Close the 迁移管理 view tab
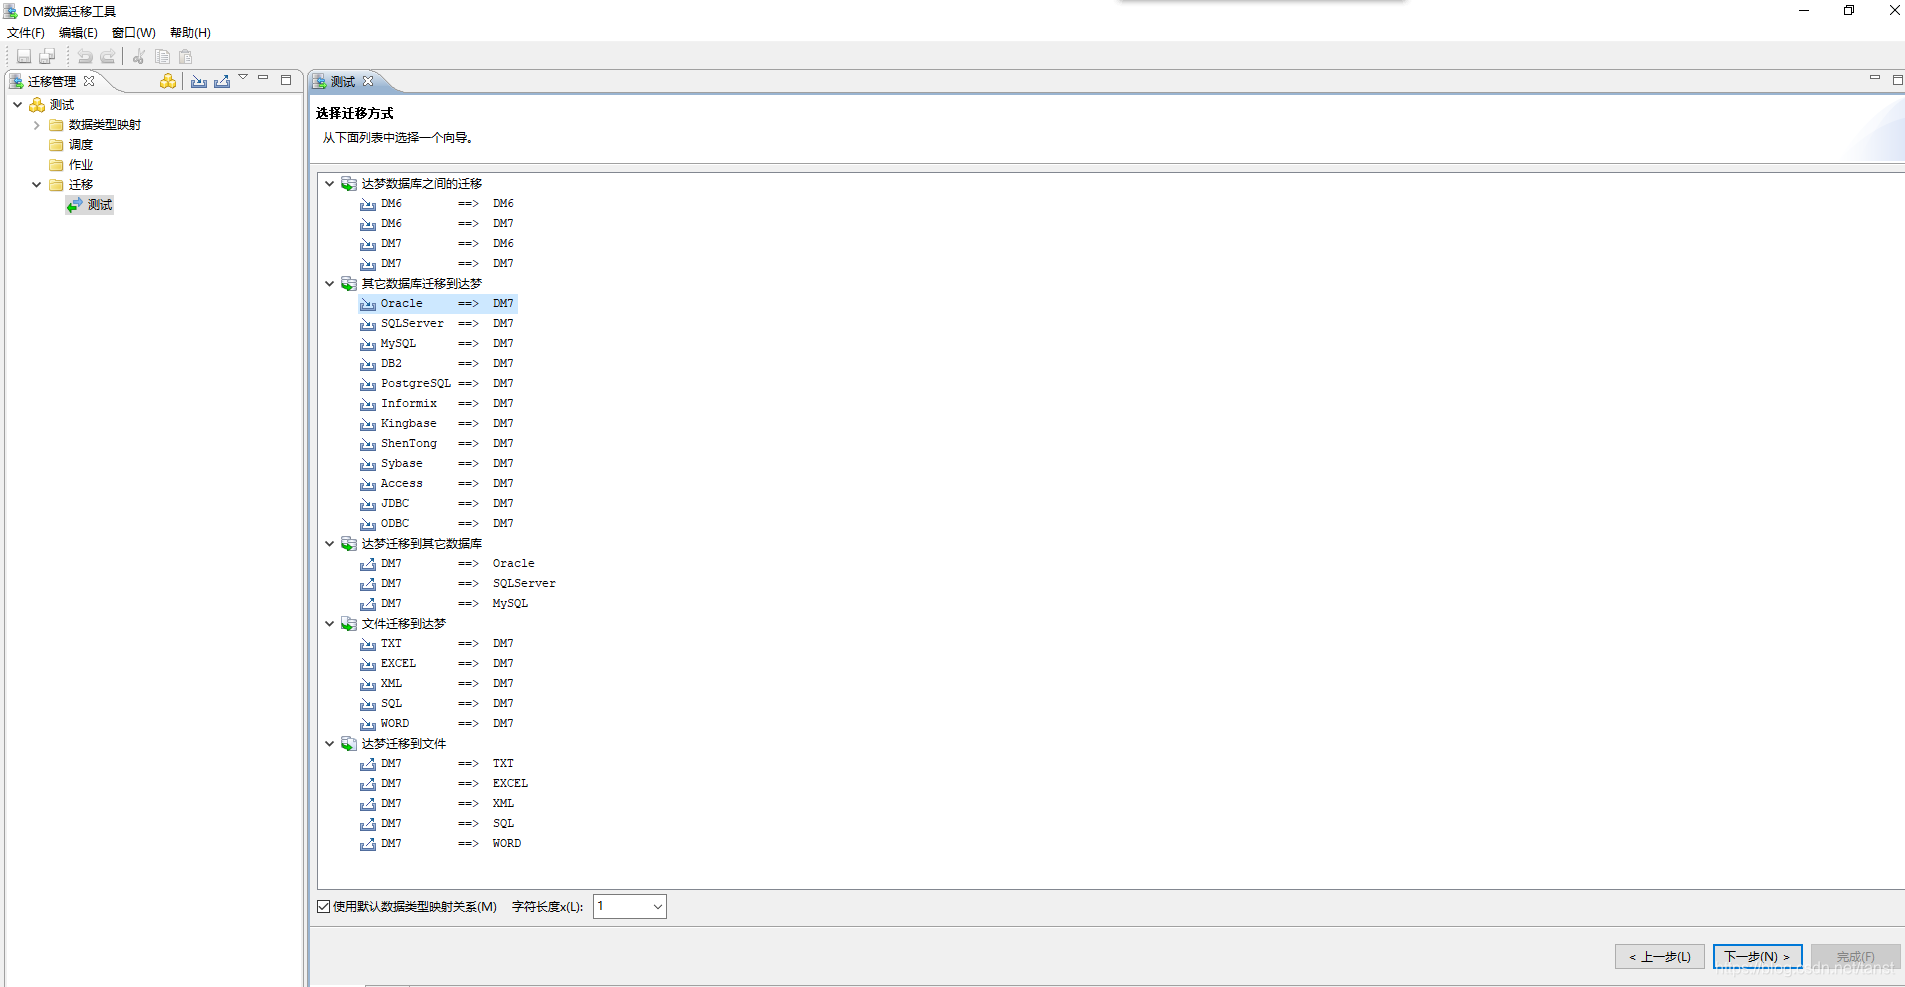 point(89,81)
